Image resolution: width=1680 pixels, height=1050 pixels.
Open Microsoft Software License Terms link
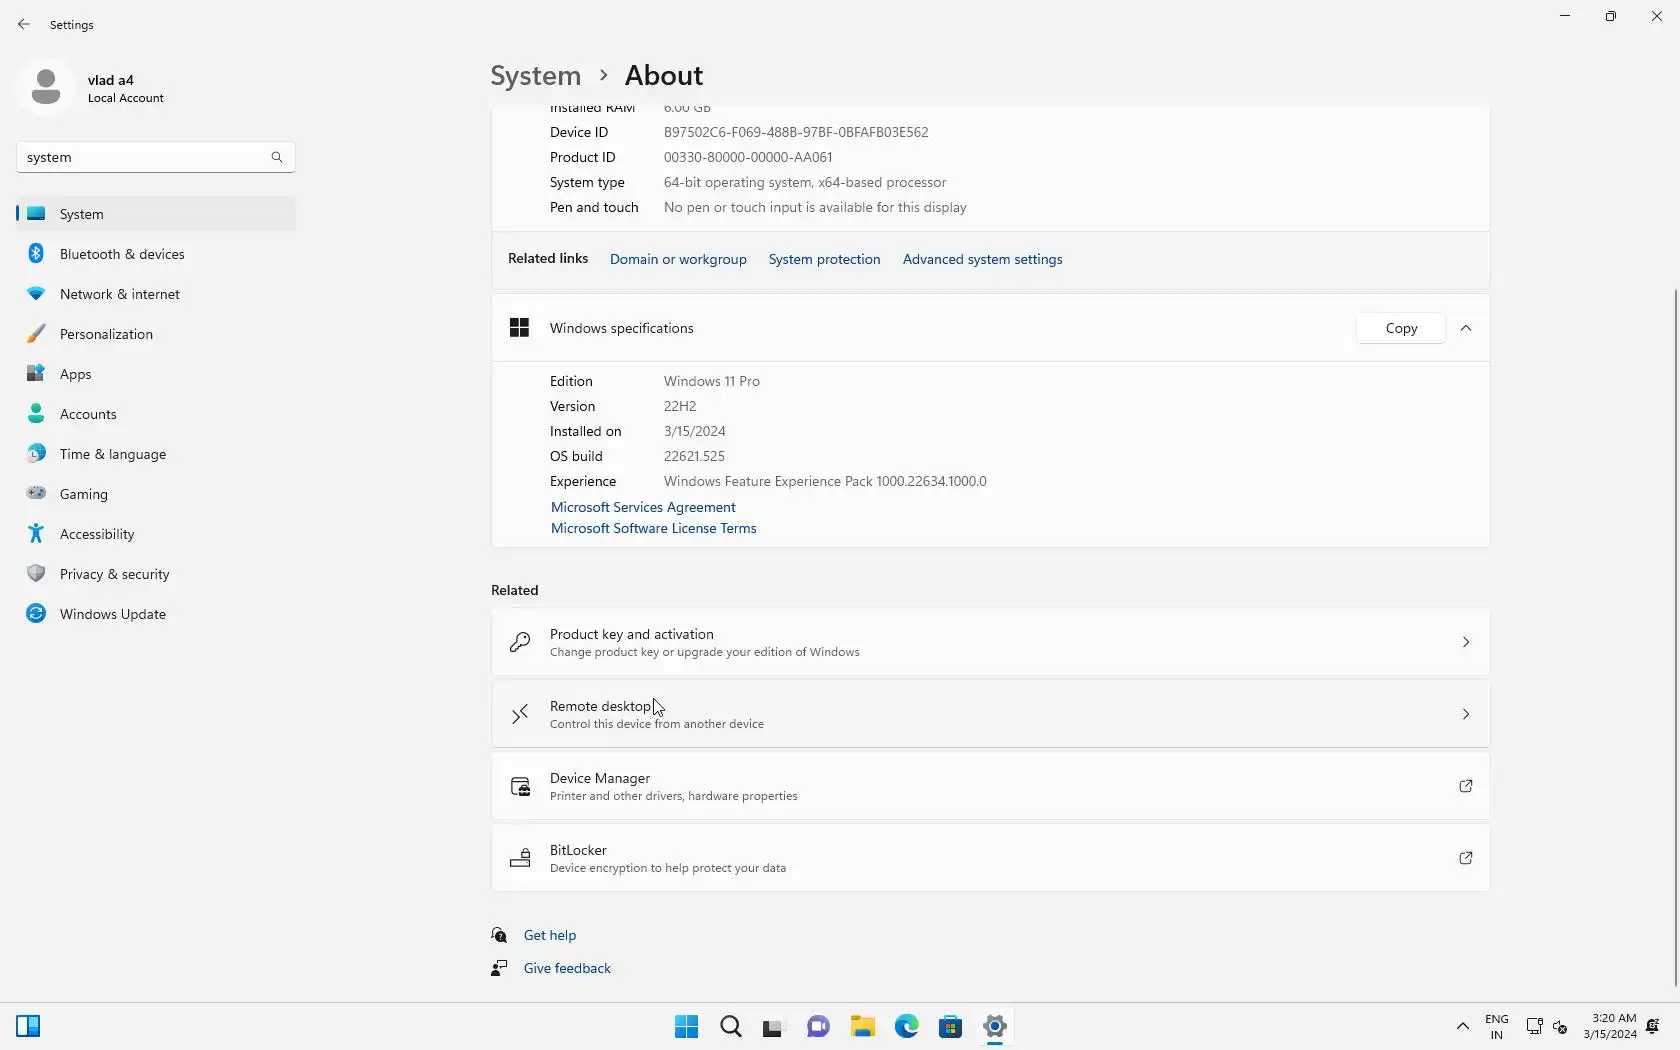point(653,528)
